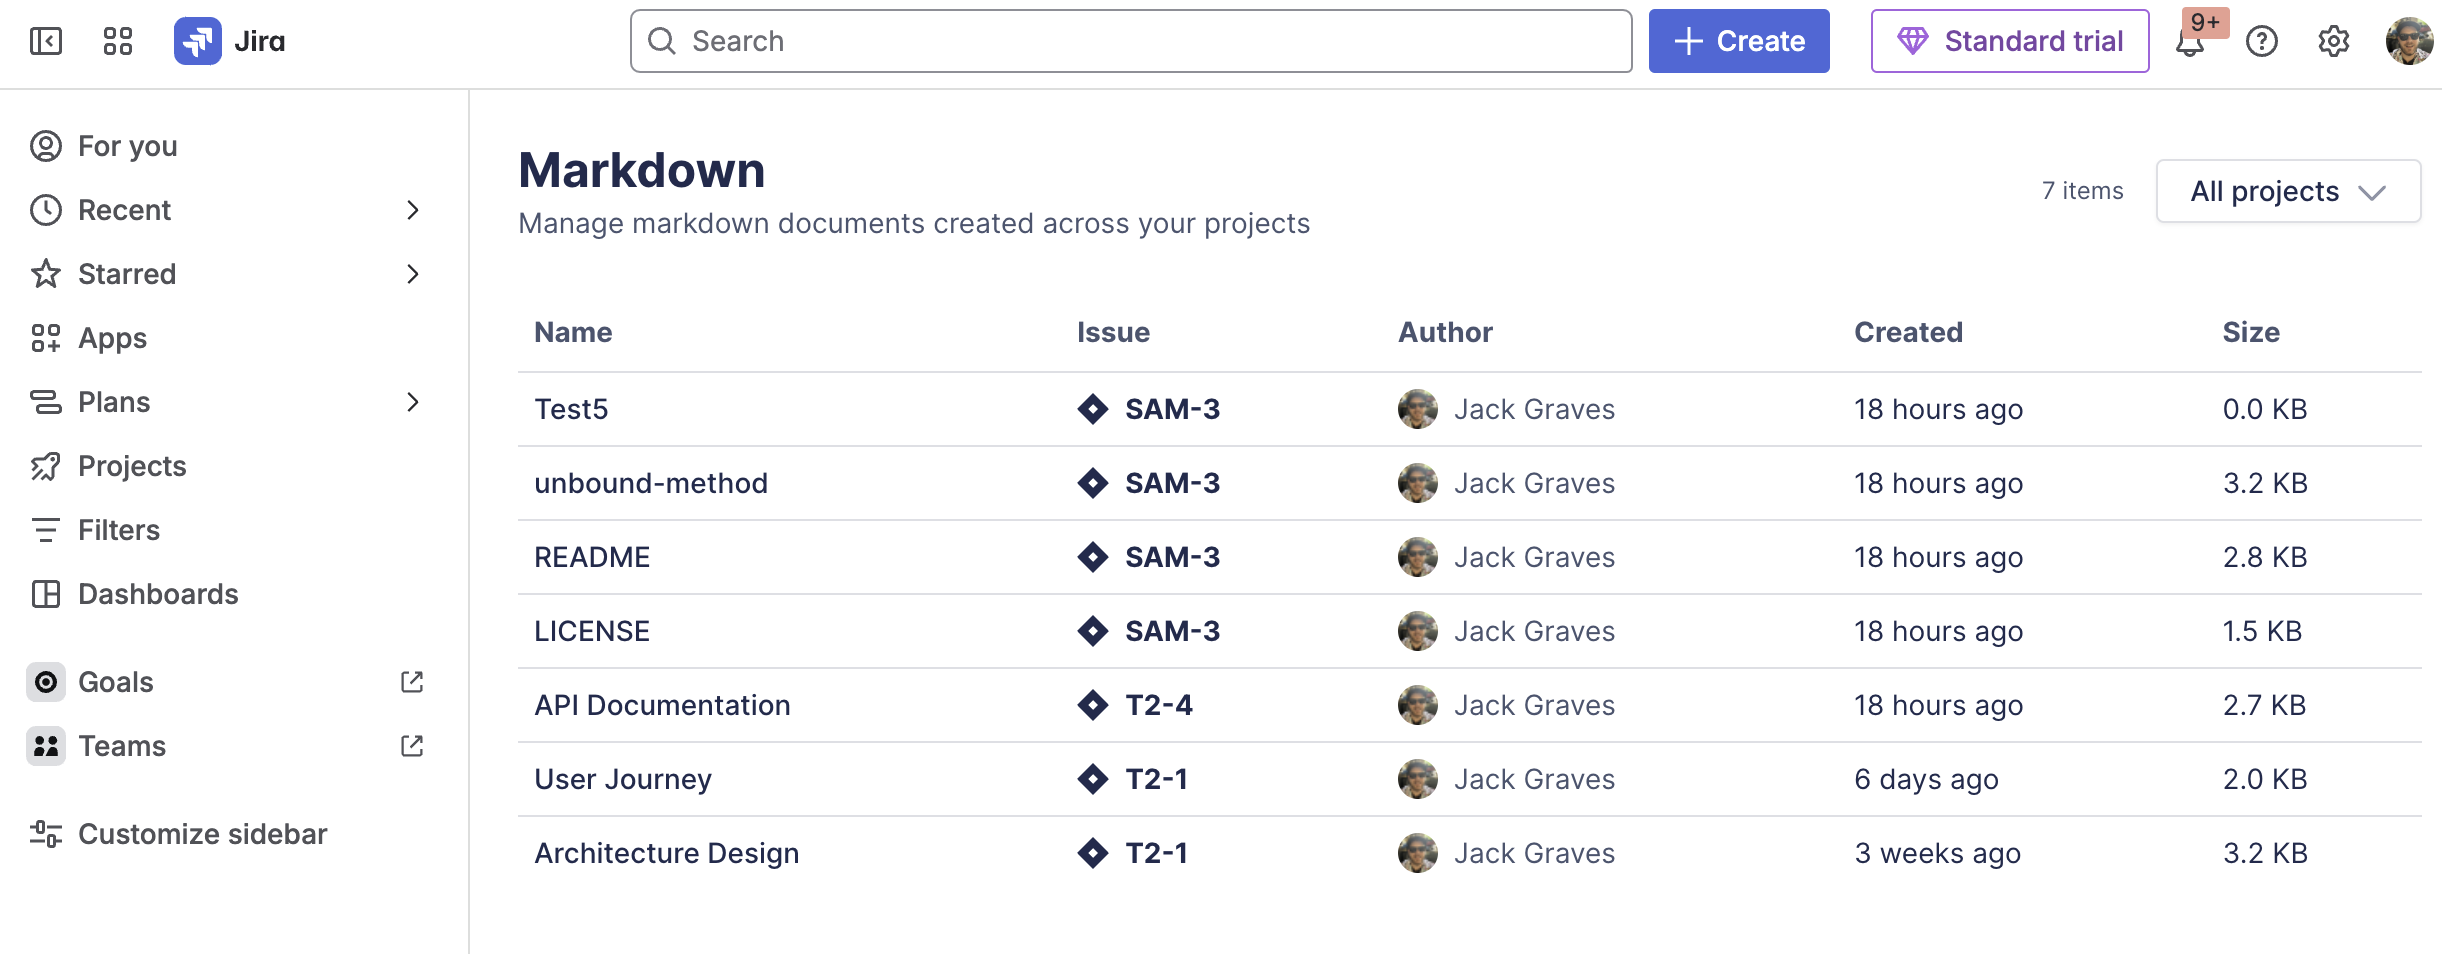The height and width of the screenshot is (954, 2442).
Task: Open the app switcher grid icon
Action: (117, 40)
